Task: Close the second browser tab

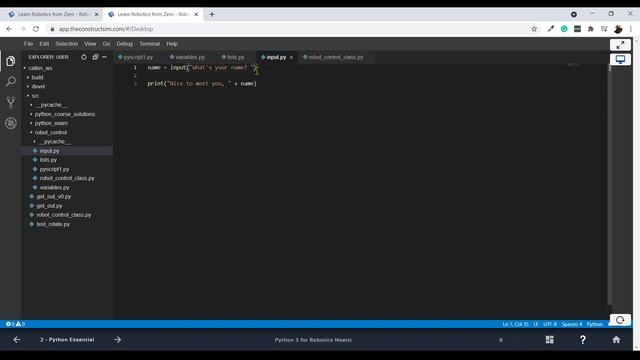Action: pyautogui.click(x=196, y=14)
